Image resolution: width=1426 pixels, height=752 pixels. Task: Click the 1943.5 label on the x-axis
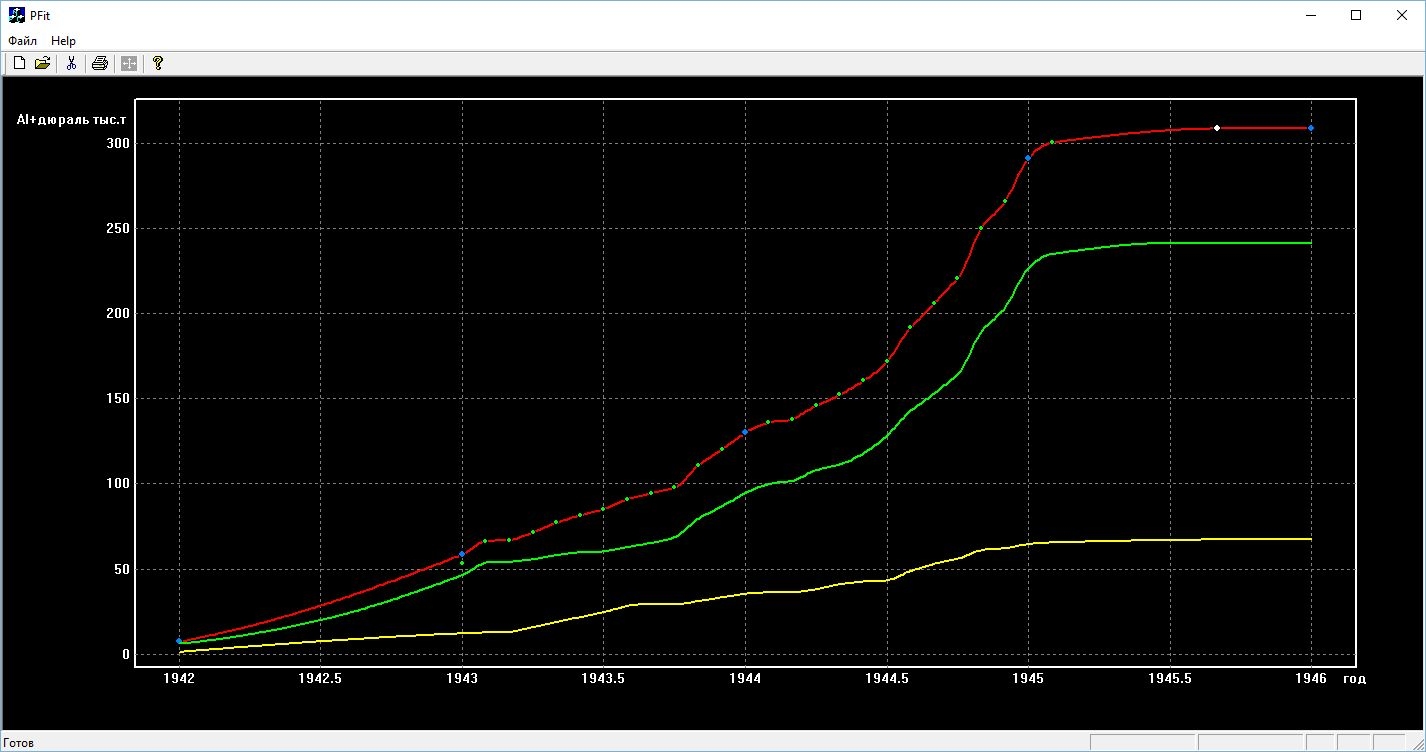tap(603, 678)
